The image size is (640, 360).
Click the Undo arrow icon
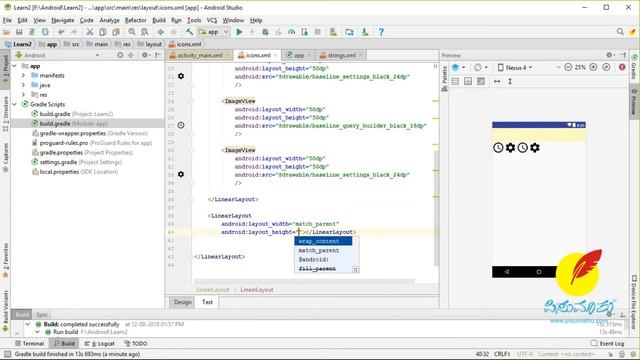click(x=61, y=32)
